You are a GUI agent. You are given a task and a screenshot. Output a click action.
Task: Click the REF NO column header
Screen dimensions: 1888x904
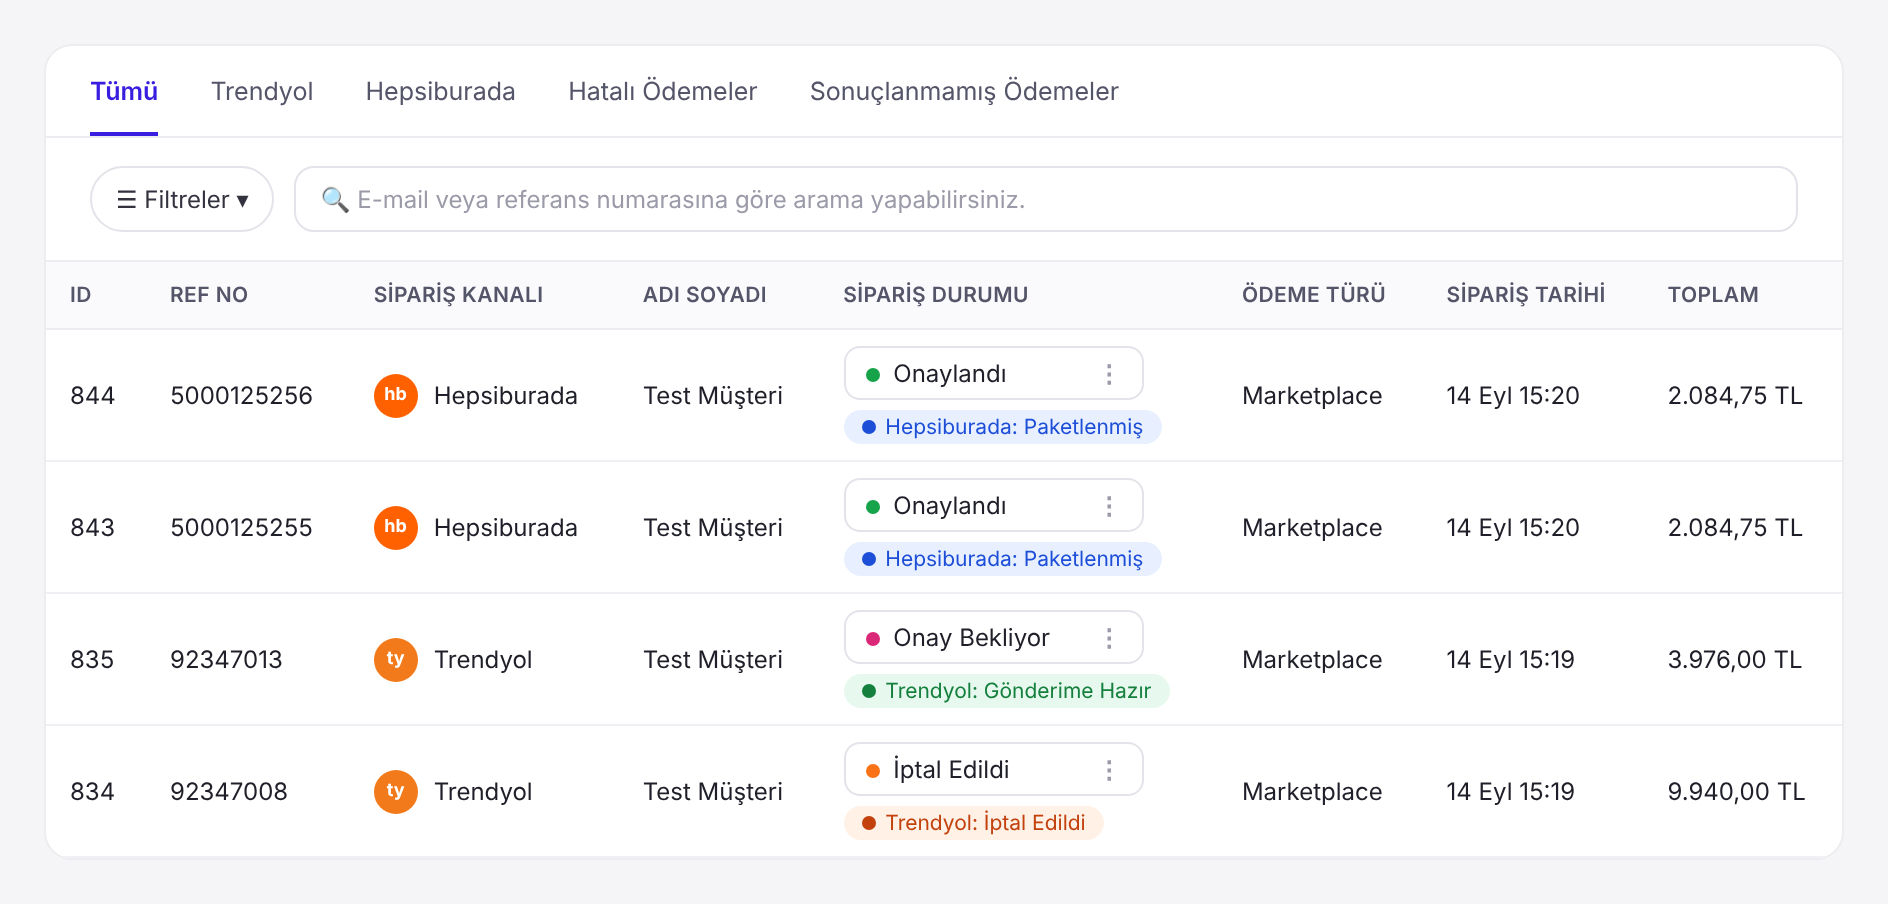coord(209,294)
